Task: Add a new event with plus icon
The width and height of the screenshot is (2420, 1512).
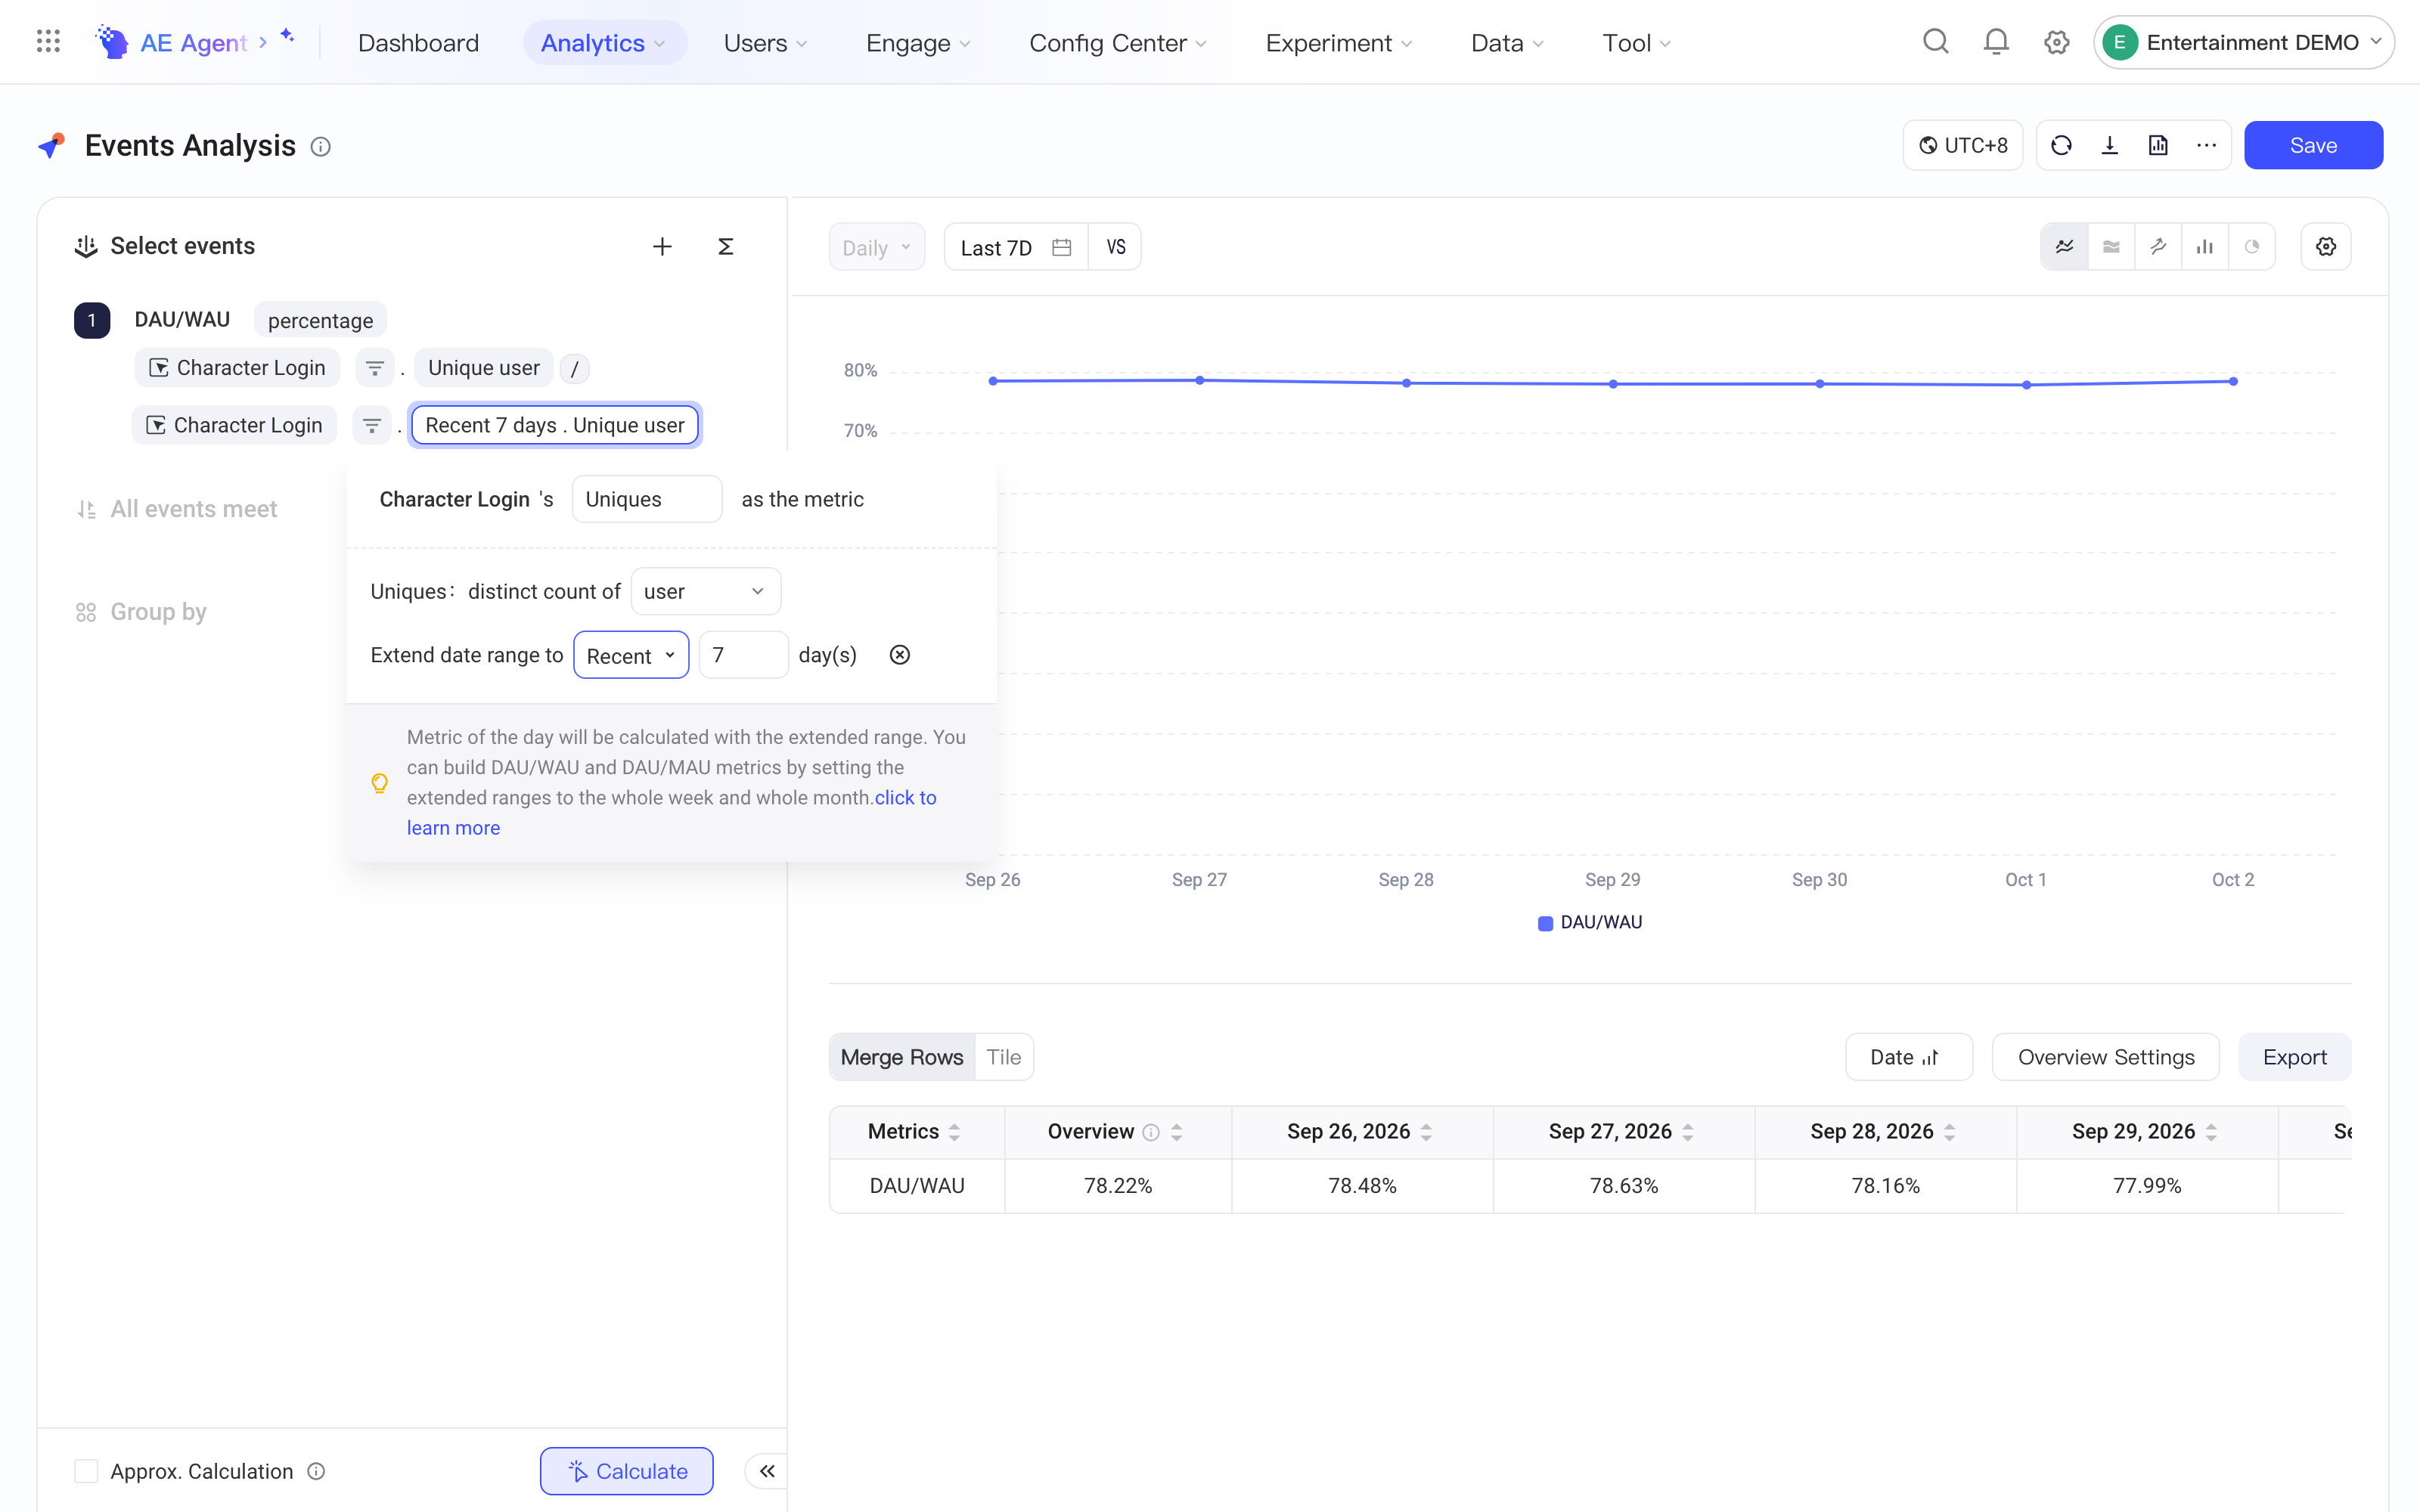Action: coord(662,247)
